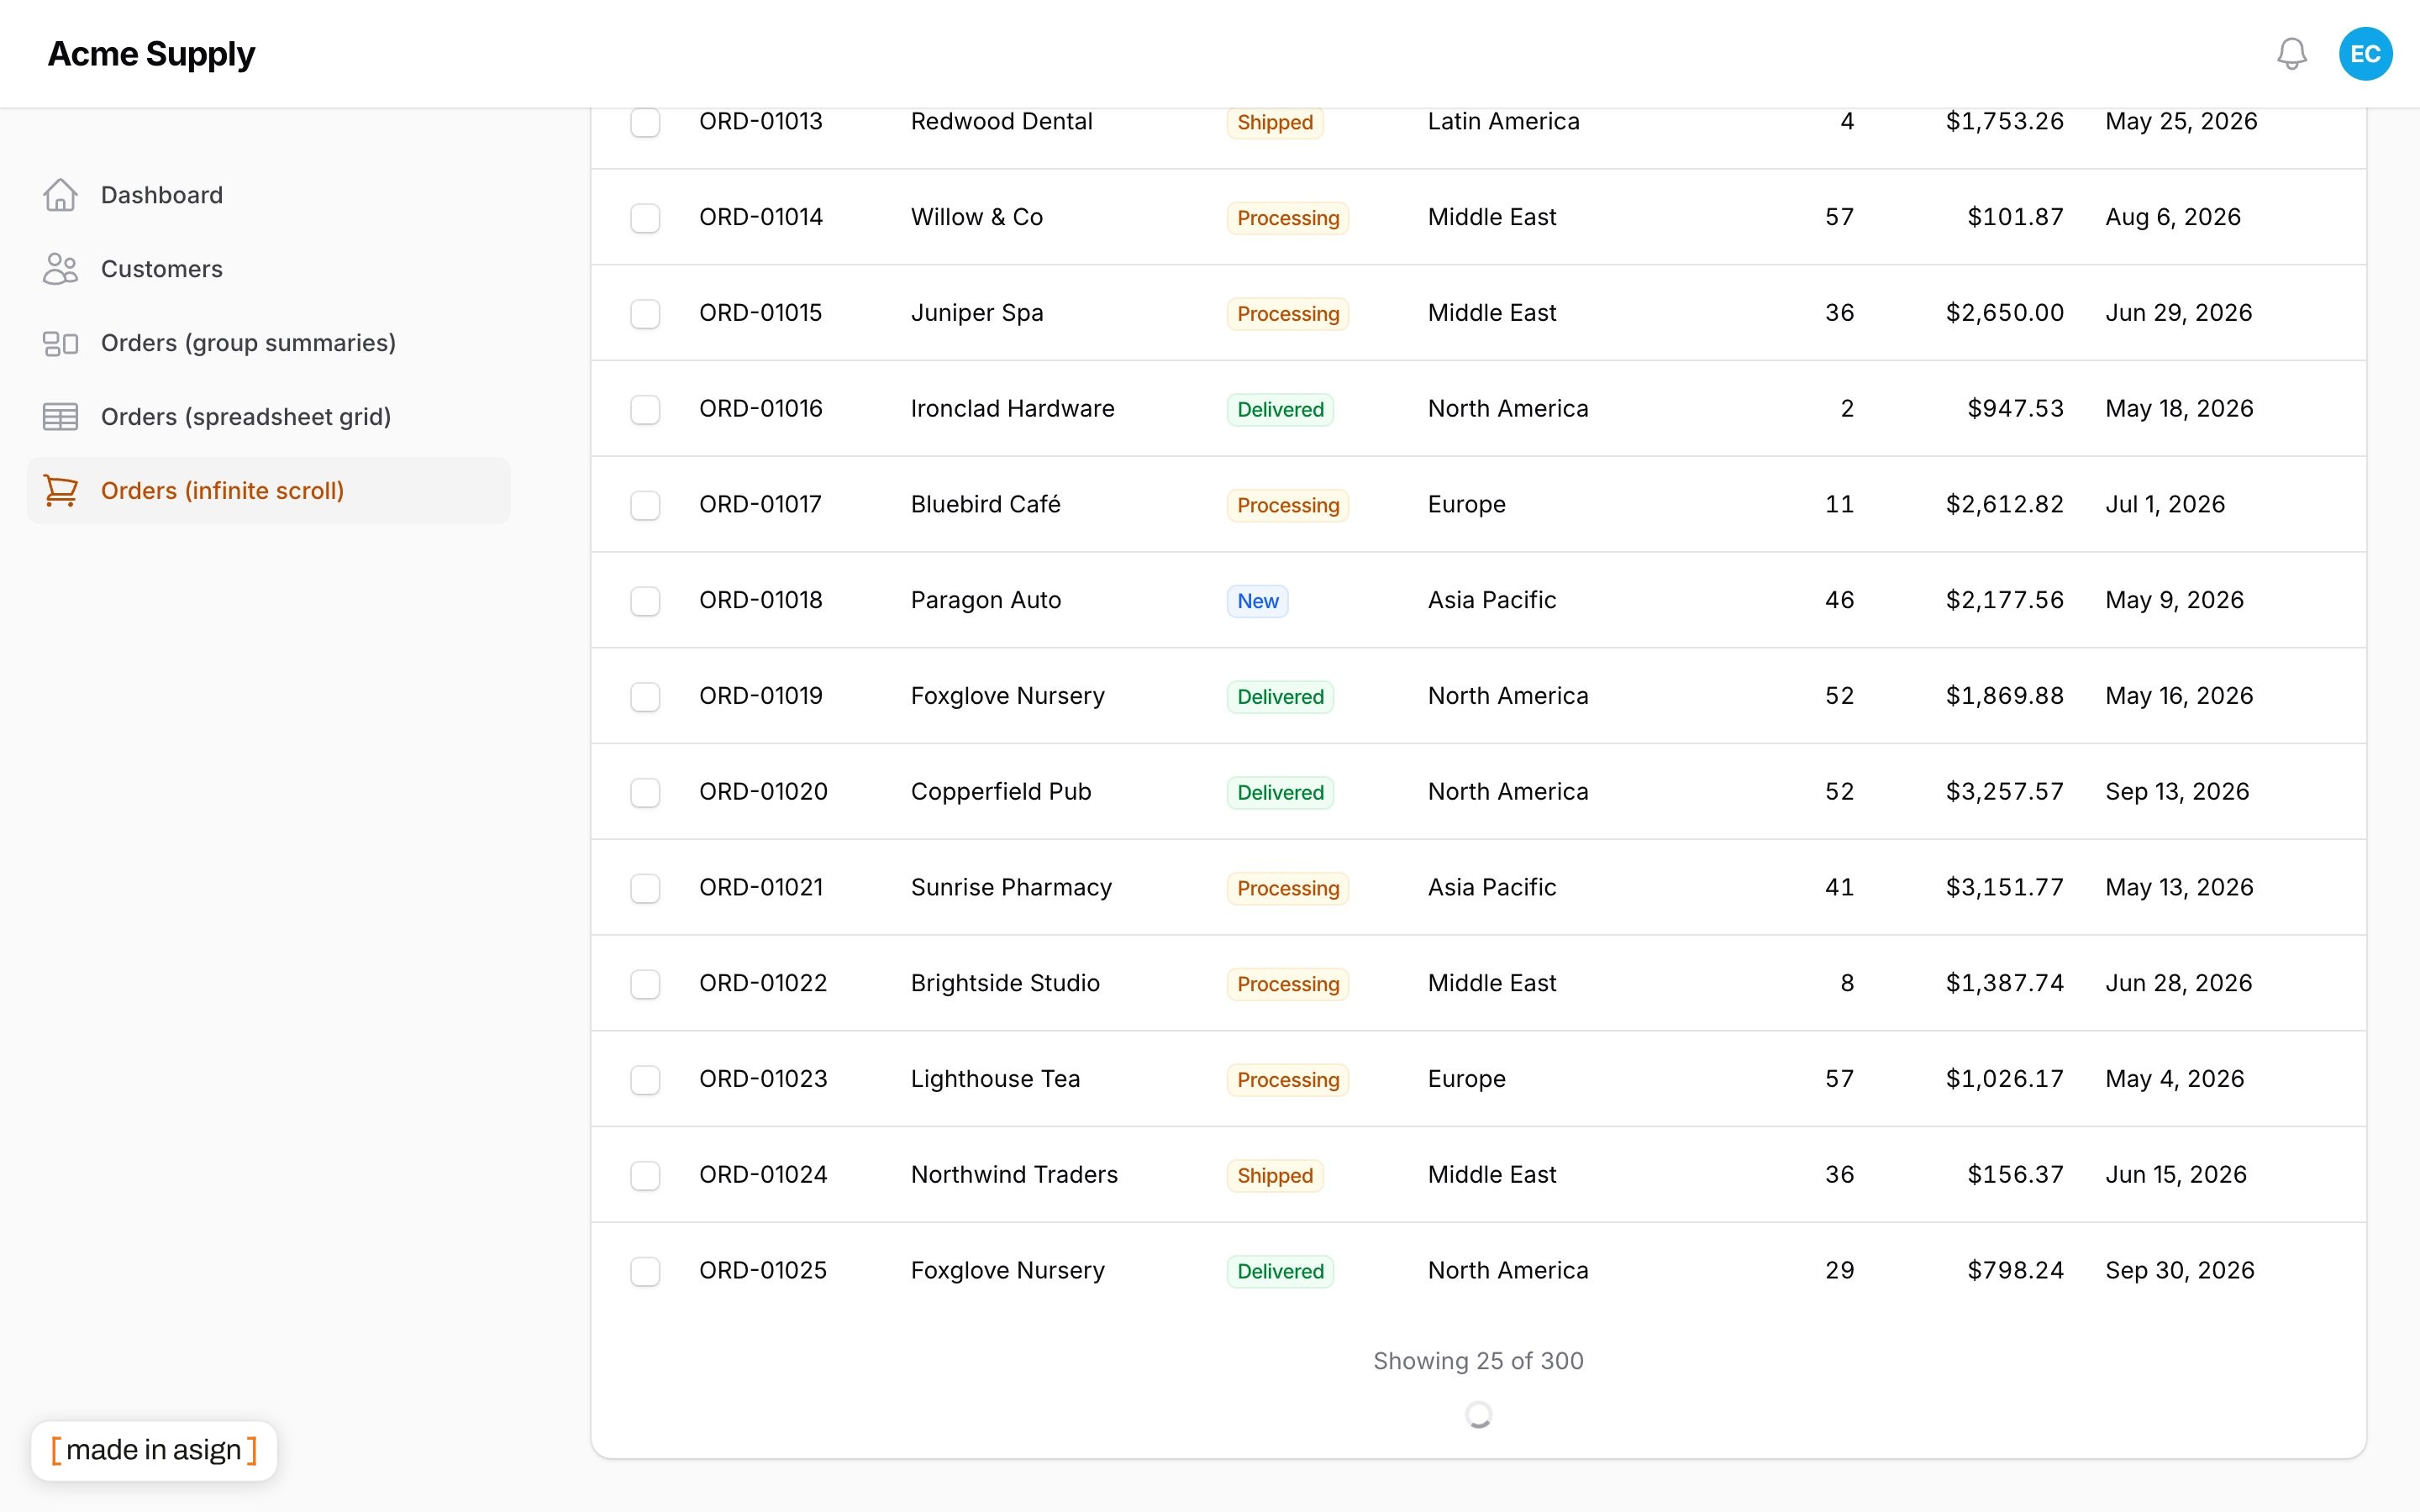The height and width of the screenshot is (1512, 2420).
Task: Check the ORD-01022 Brightside Studio checkbox
Action: click(645, 984)
